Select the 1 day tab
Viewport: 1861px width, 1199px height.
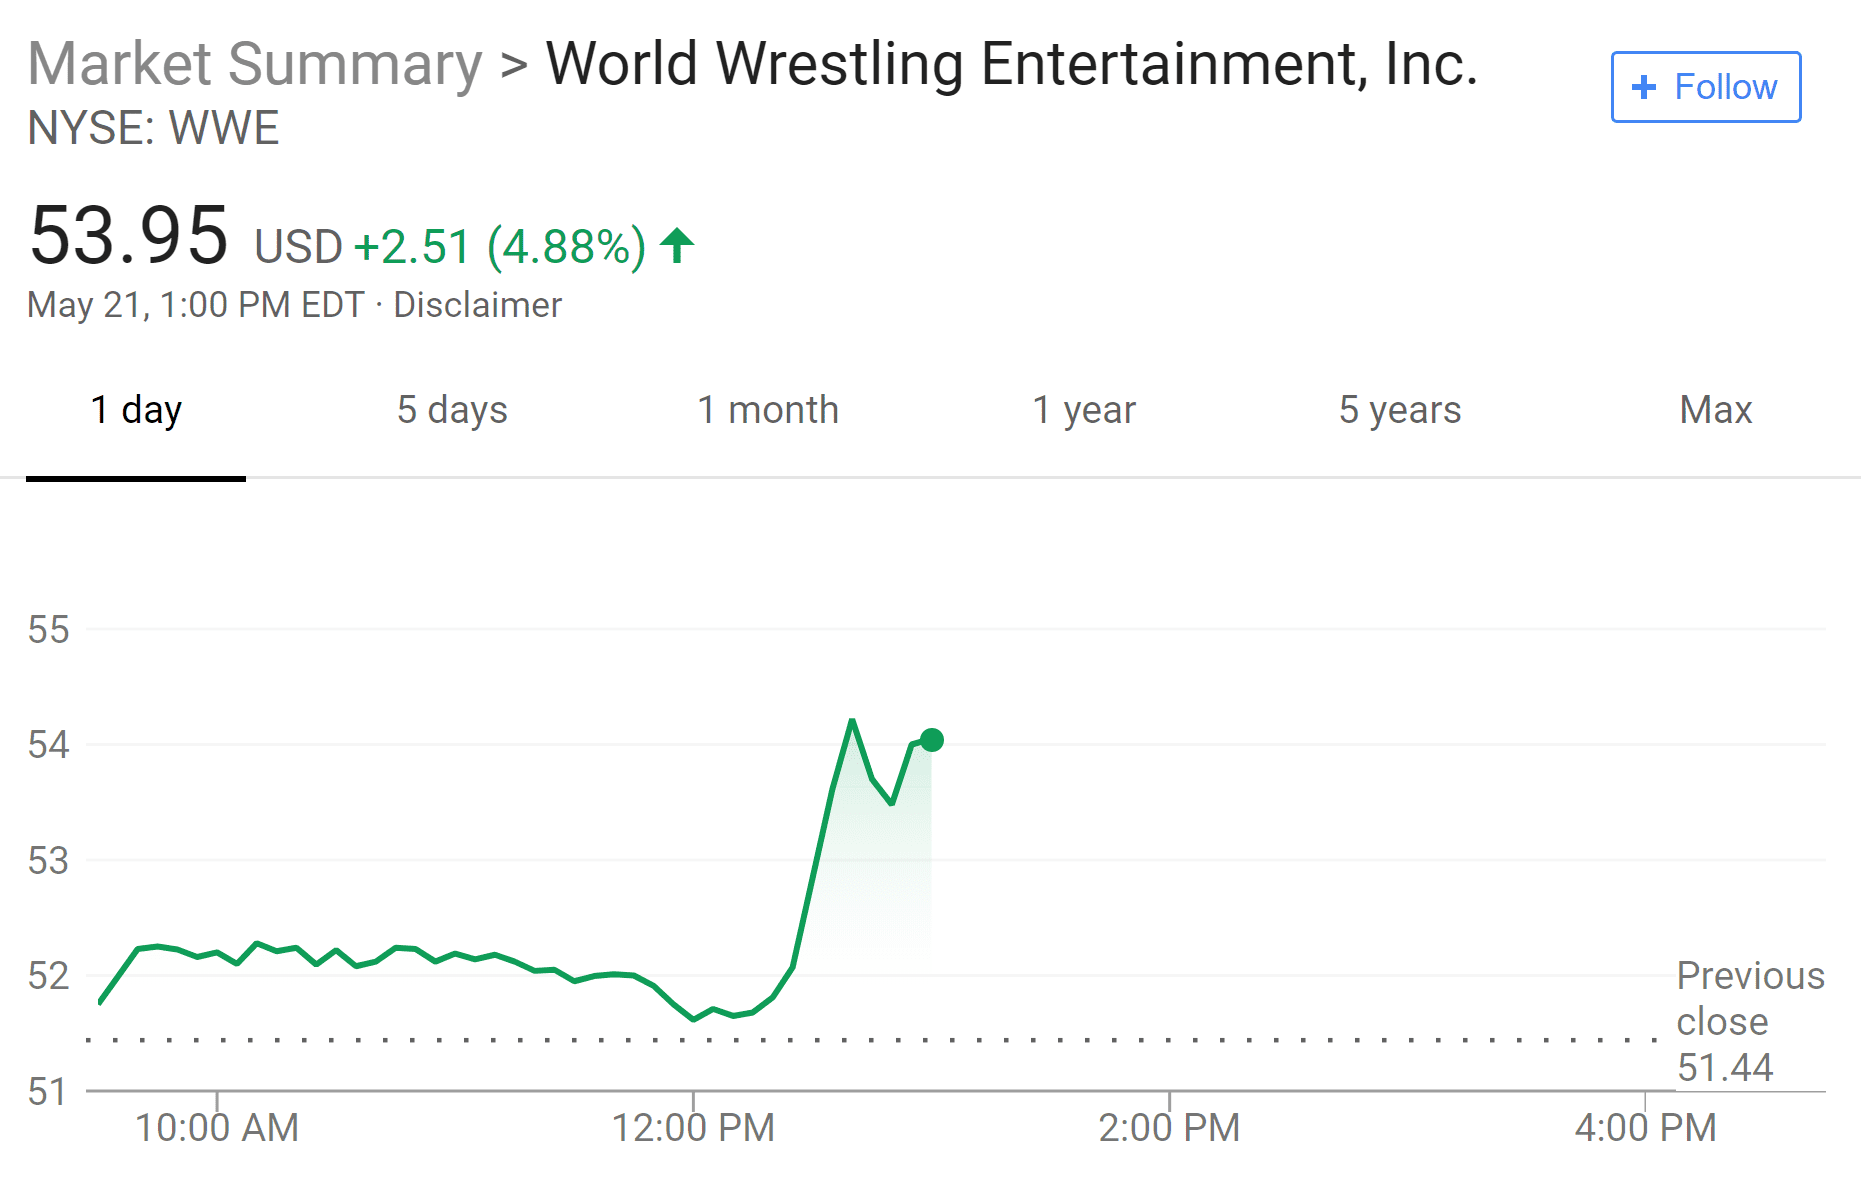click(136, 410)
